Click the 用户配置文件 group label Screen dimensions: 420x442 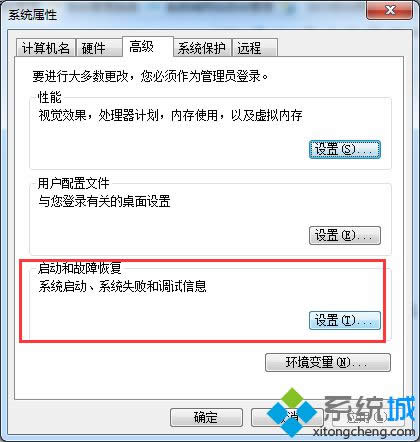(x=73, y=183)
